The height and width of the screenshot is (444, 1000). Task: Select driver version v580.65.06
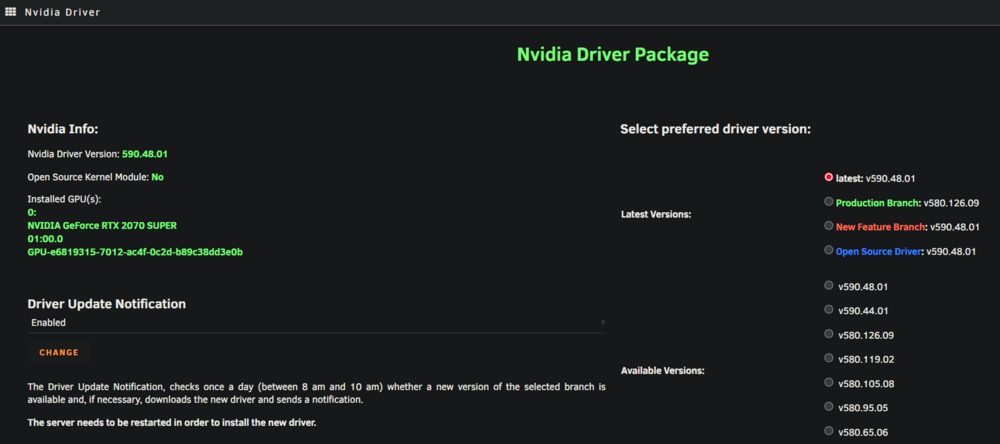828,431
